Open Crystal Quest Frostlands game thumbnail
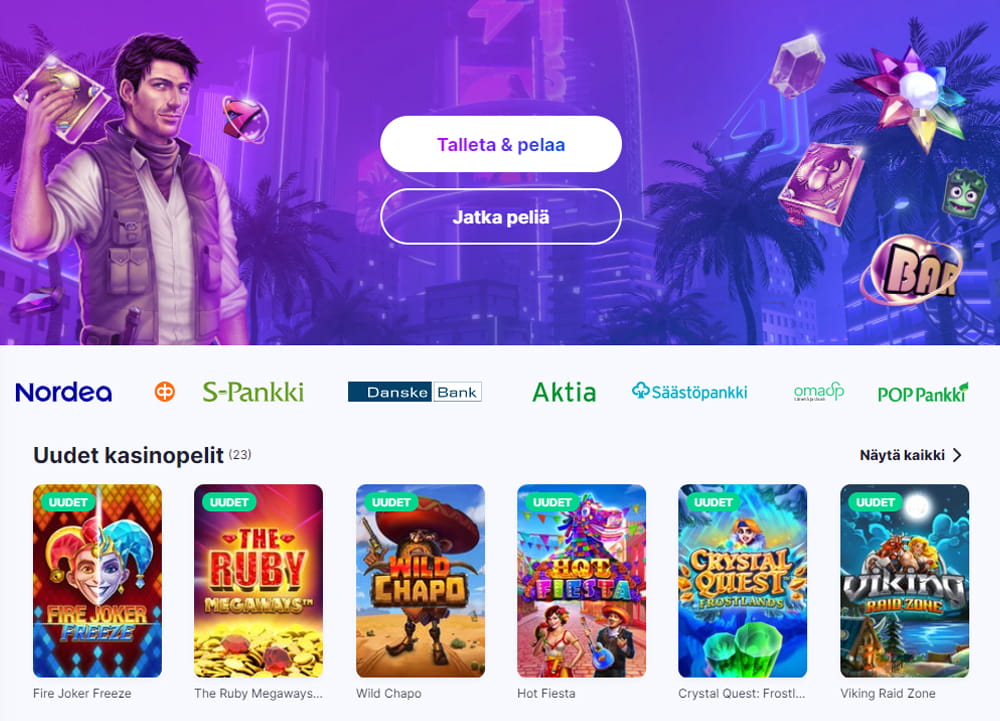The image size is (1000, 721). click(x=742, y=581)
